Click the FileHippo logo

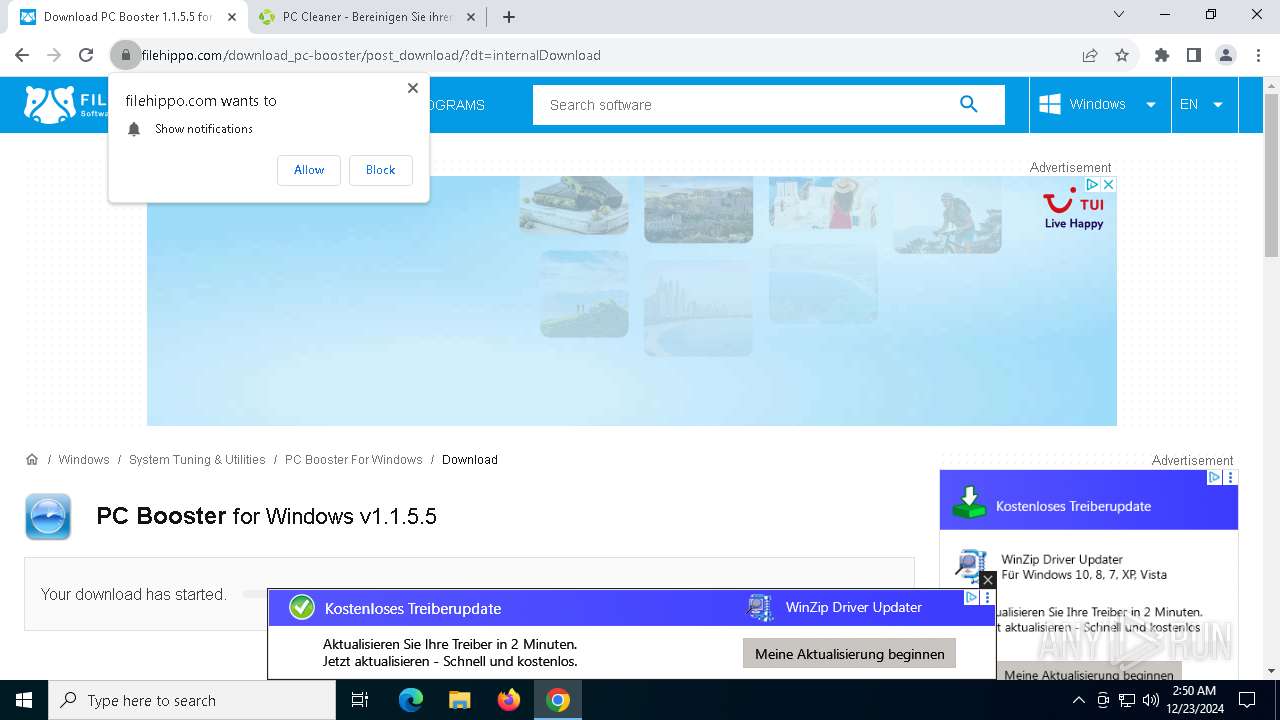coord(66,104)
